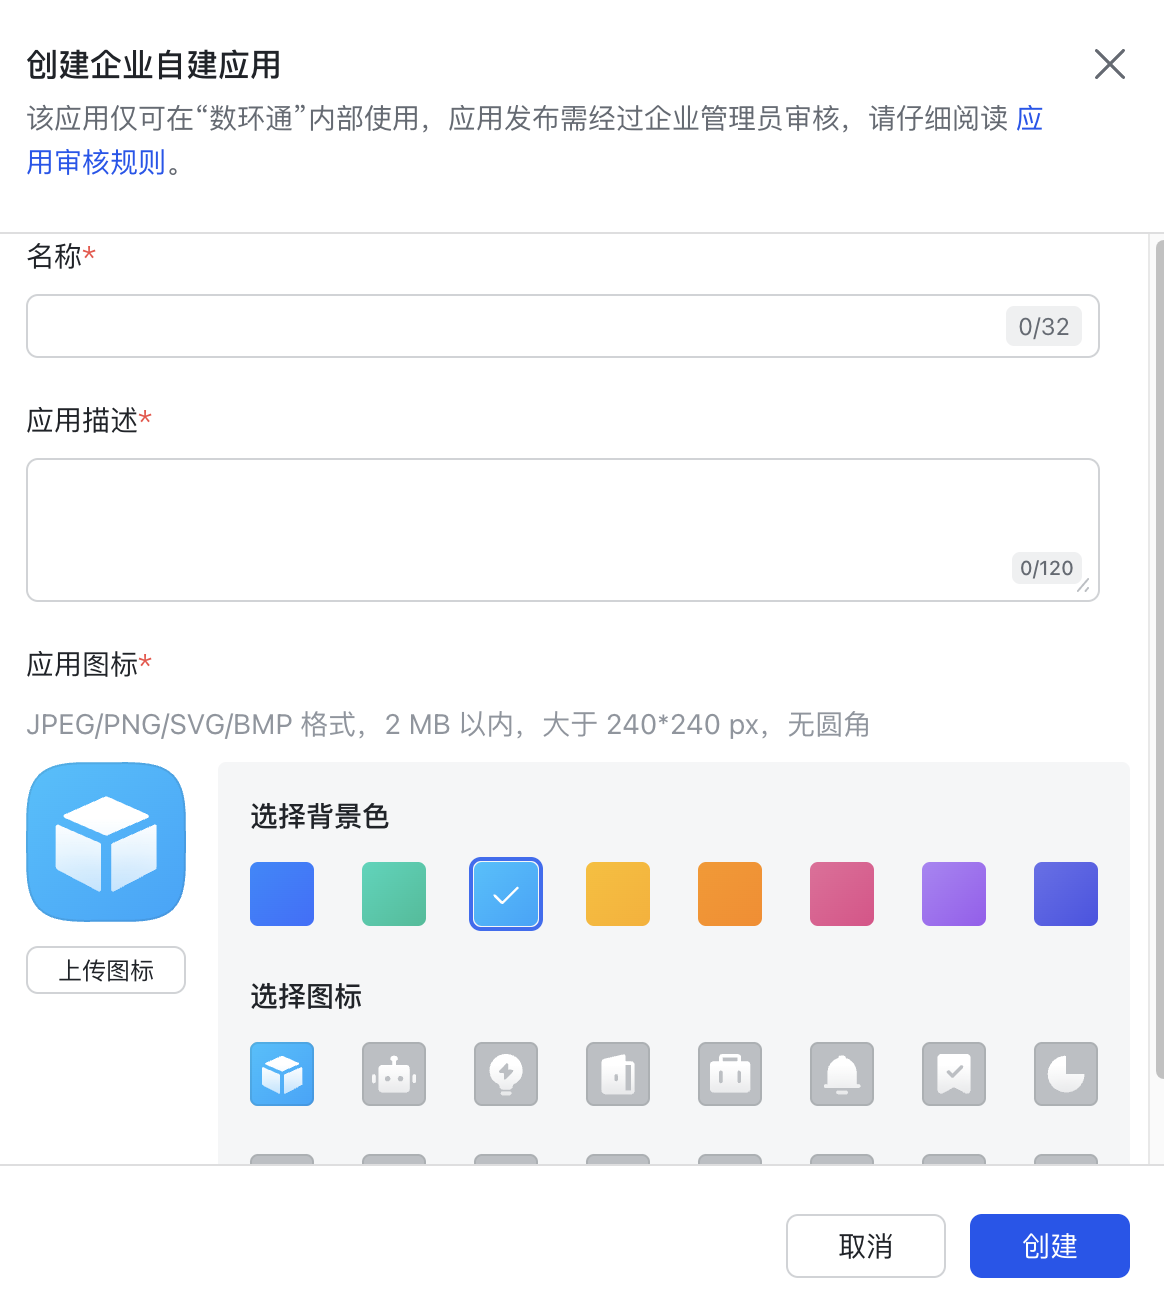Screen dimensions: 1164x1306
Task: Select the door icon
Action: [x=618, y=1074]
